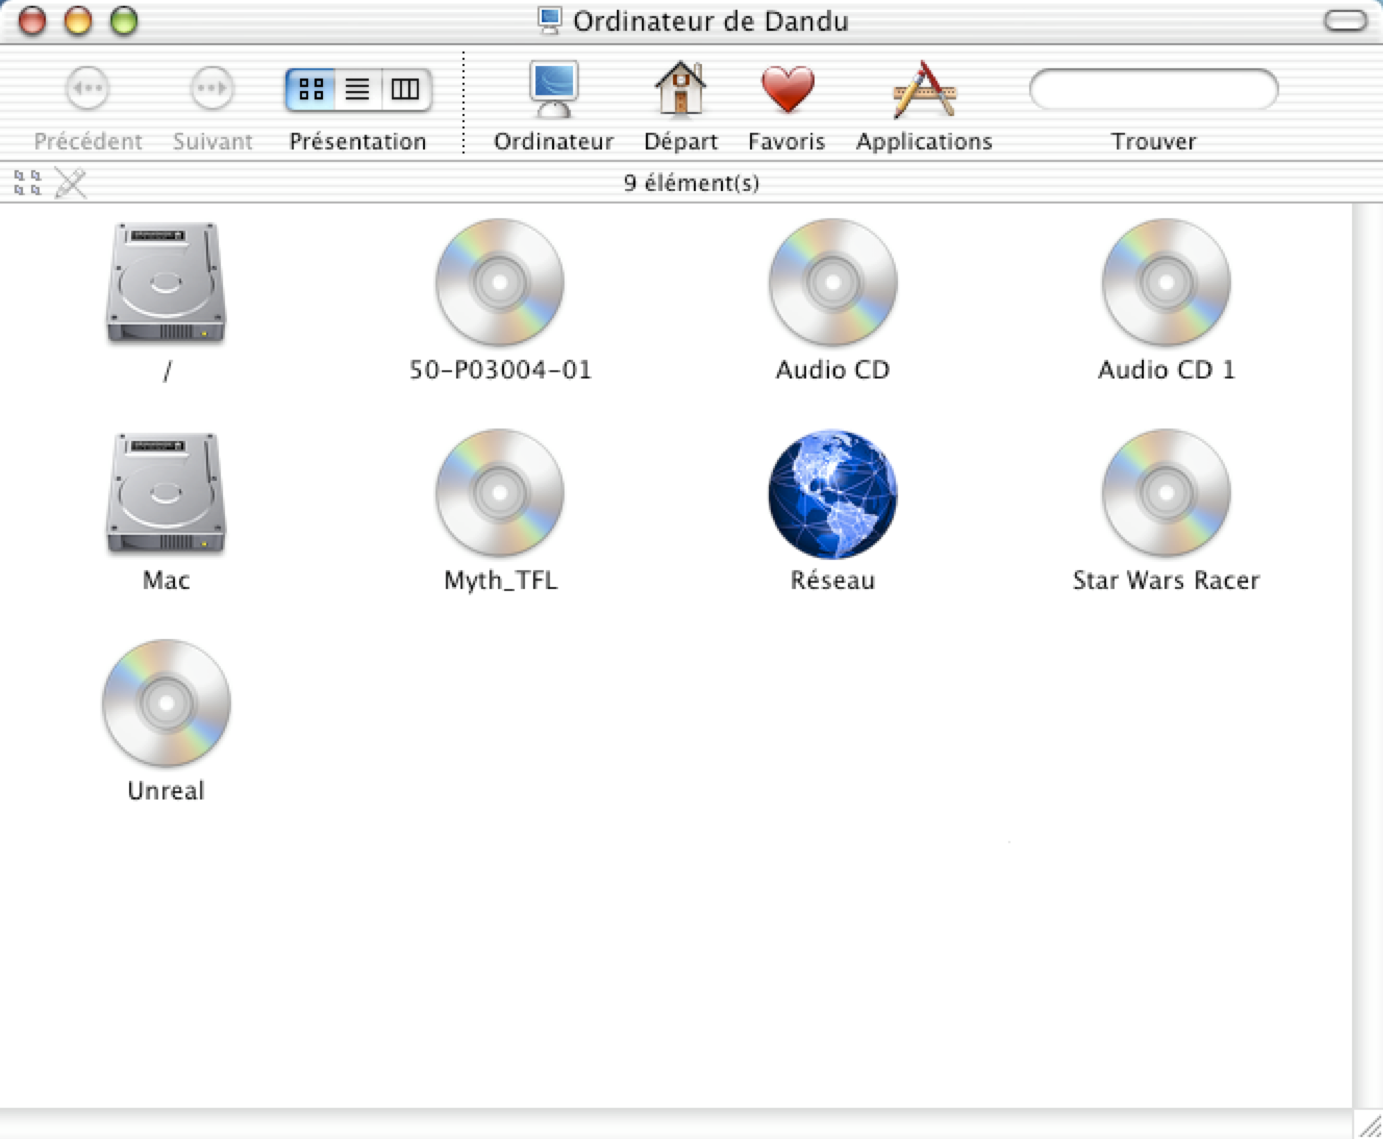Click the vertical scrollbar track
Screen dimensions: 1383x1139
click(1367, 655)
